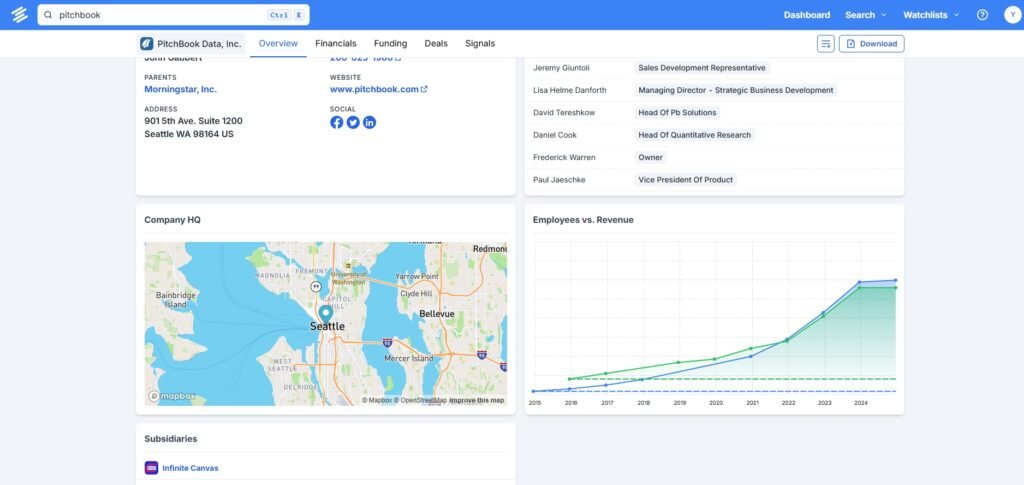This screenshot has width=1024, height=485.
Task: Expand the Search dropdown in header
Action: (865, 15)
